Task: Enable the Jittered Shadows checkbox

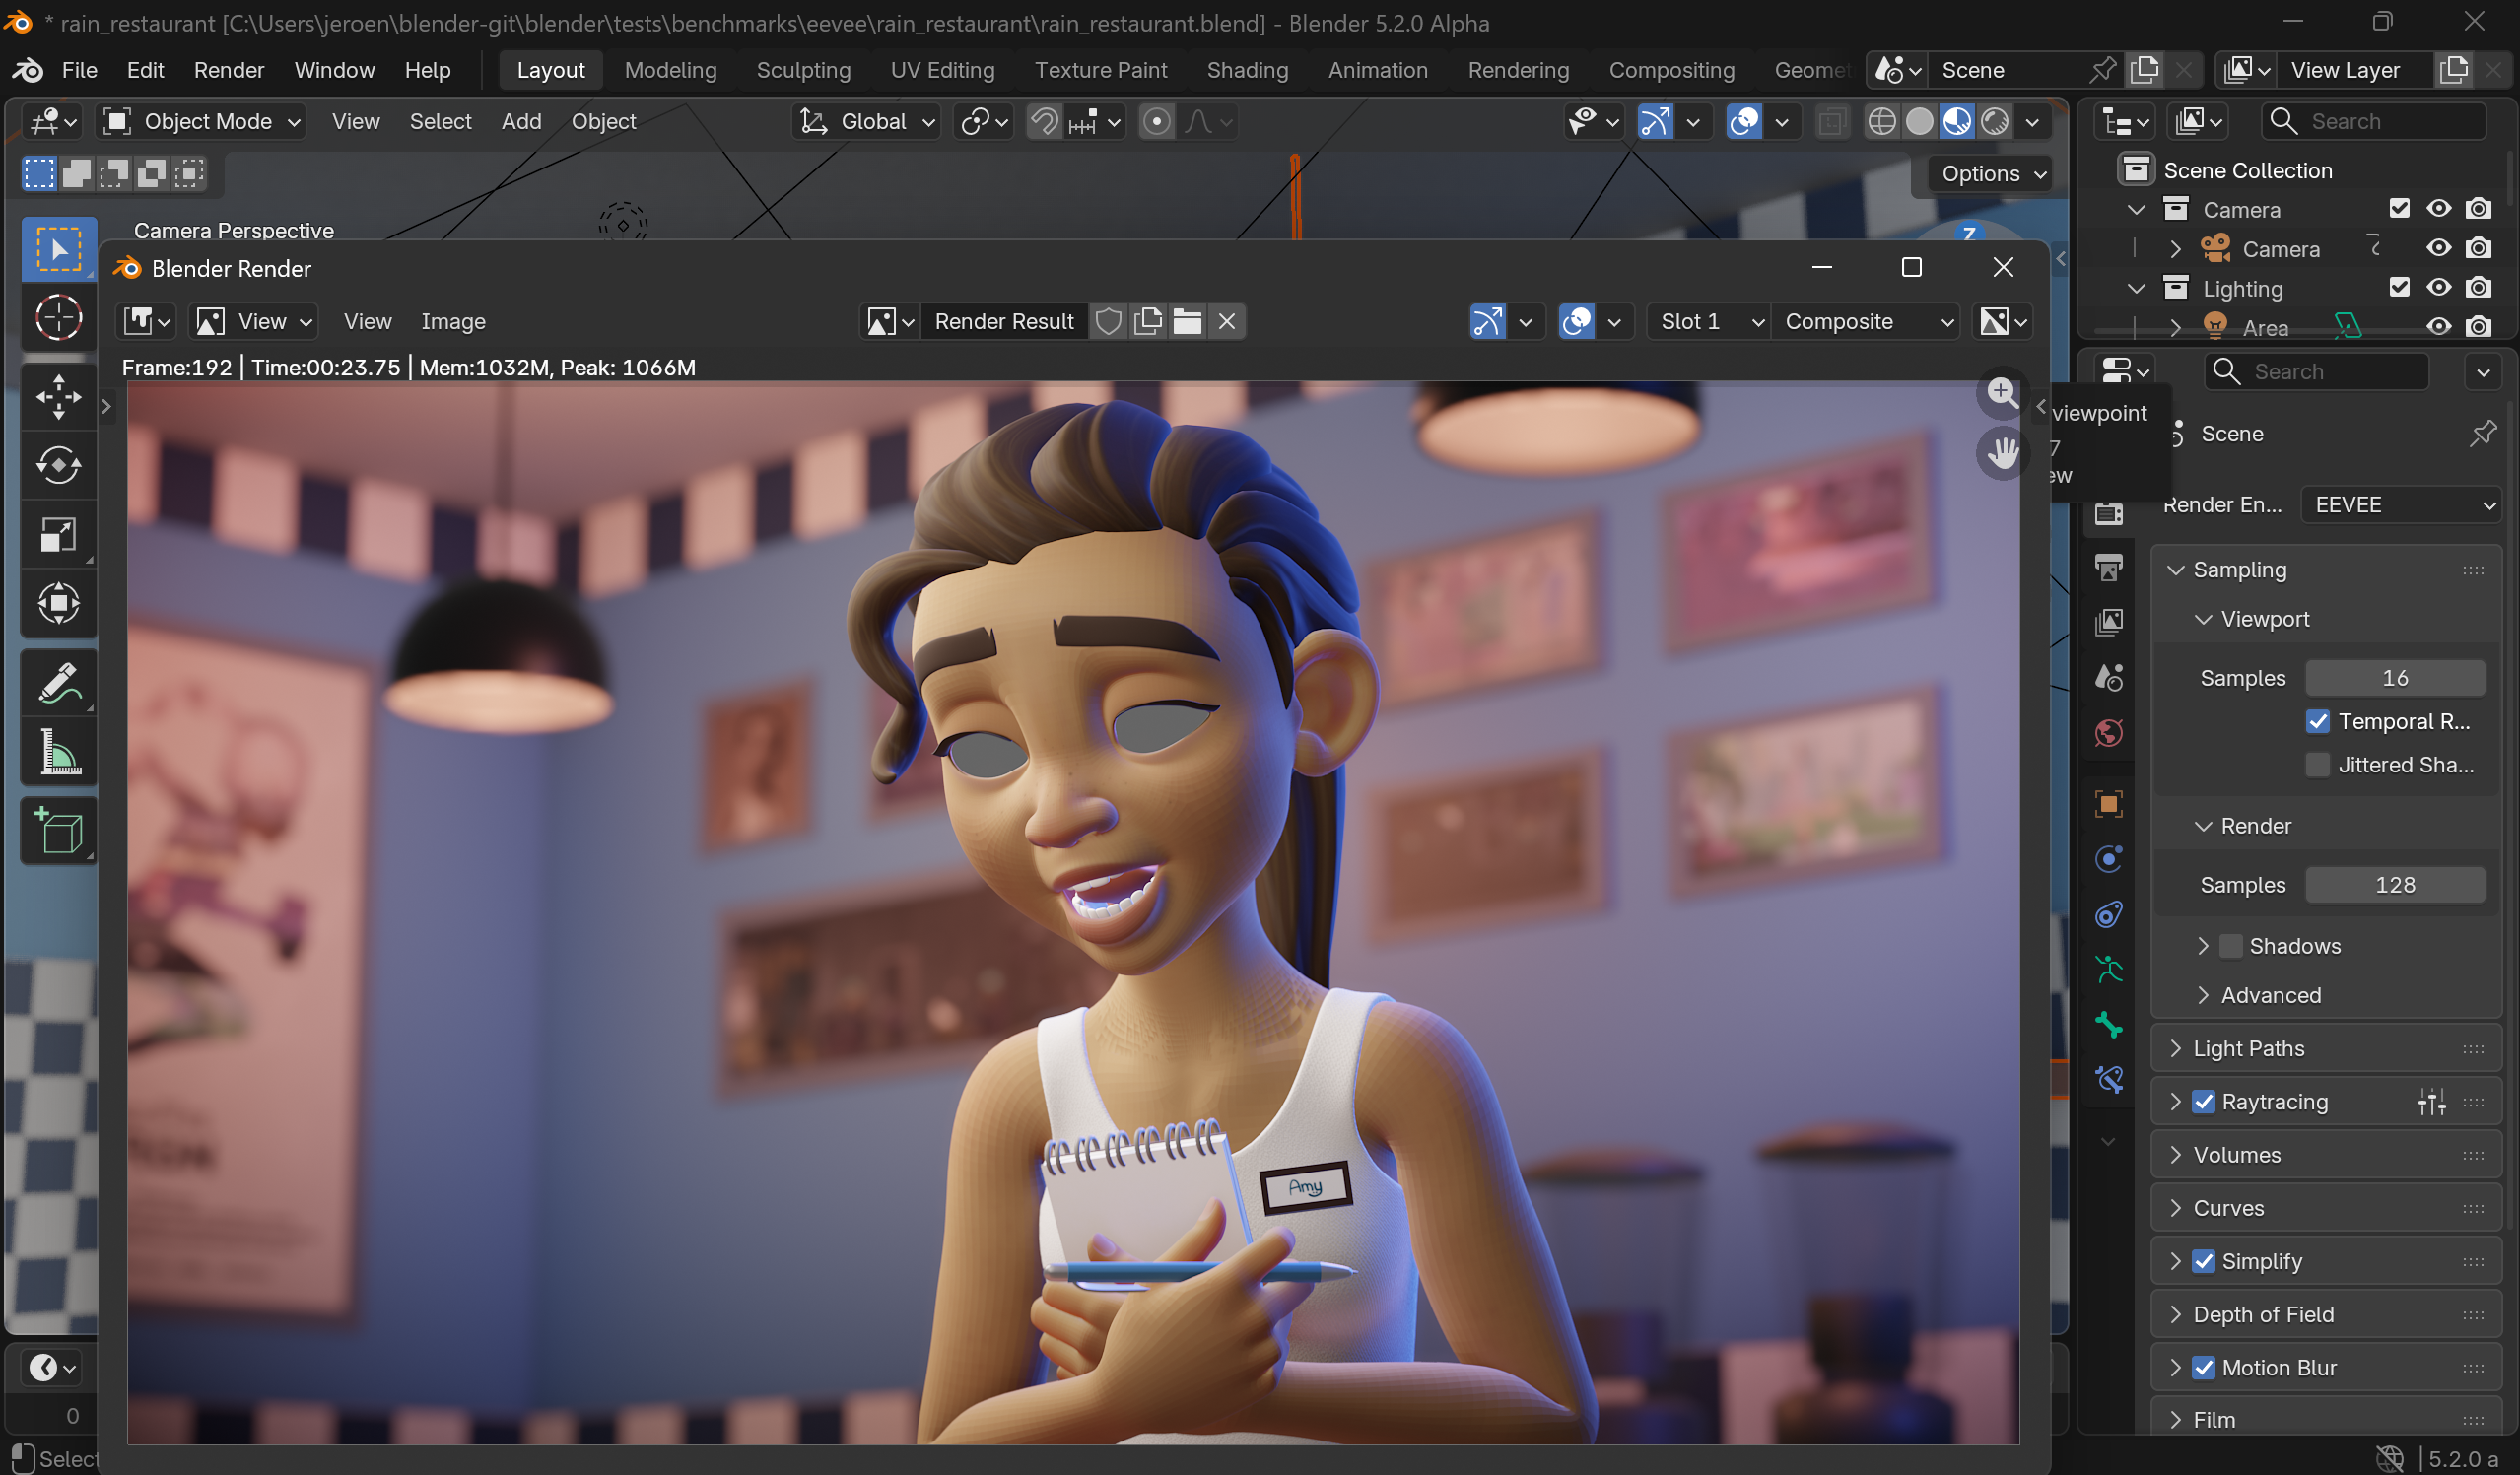Action: [x=2316, y=765]
